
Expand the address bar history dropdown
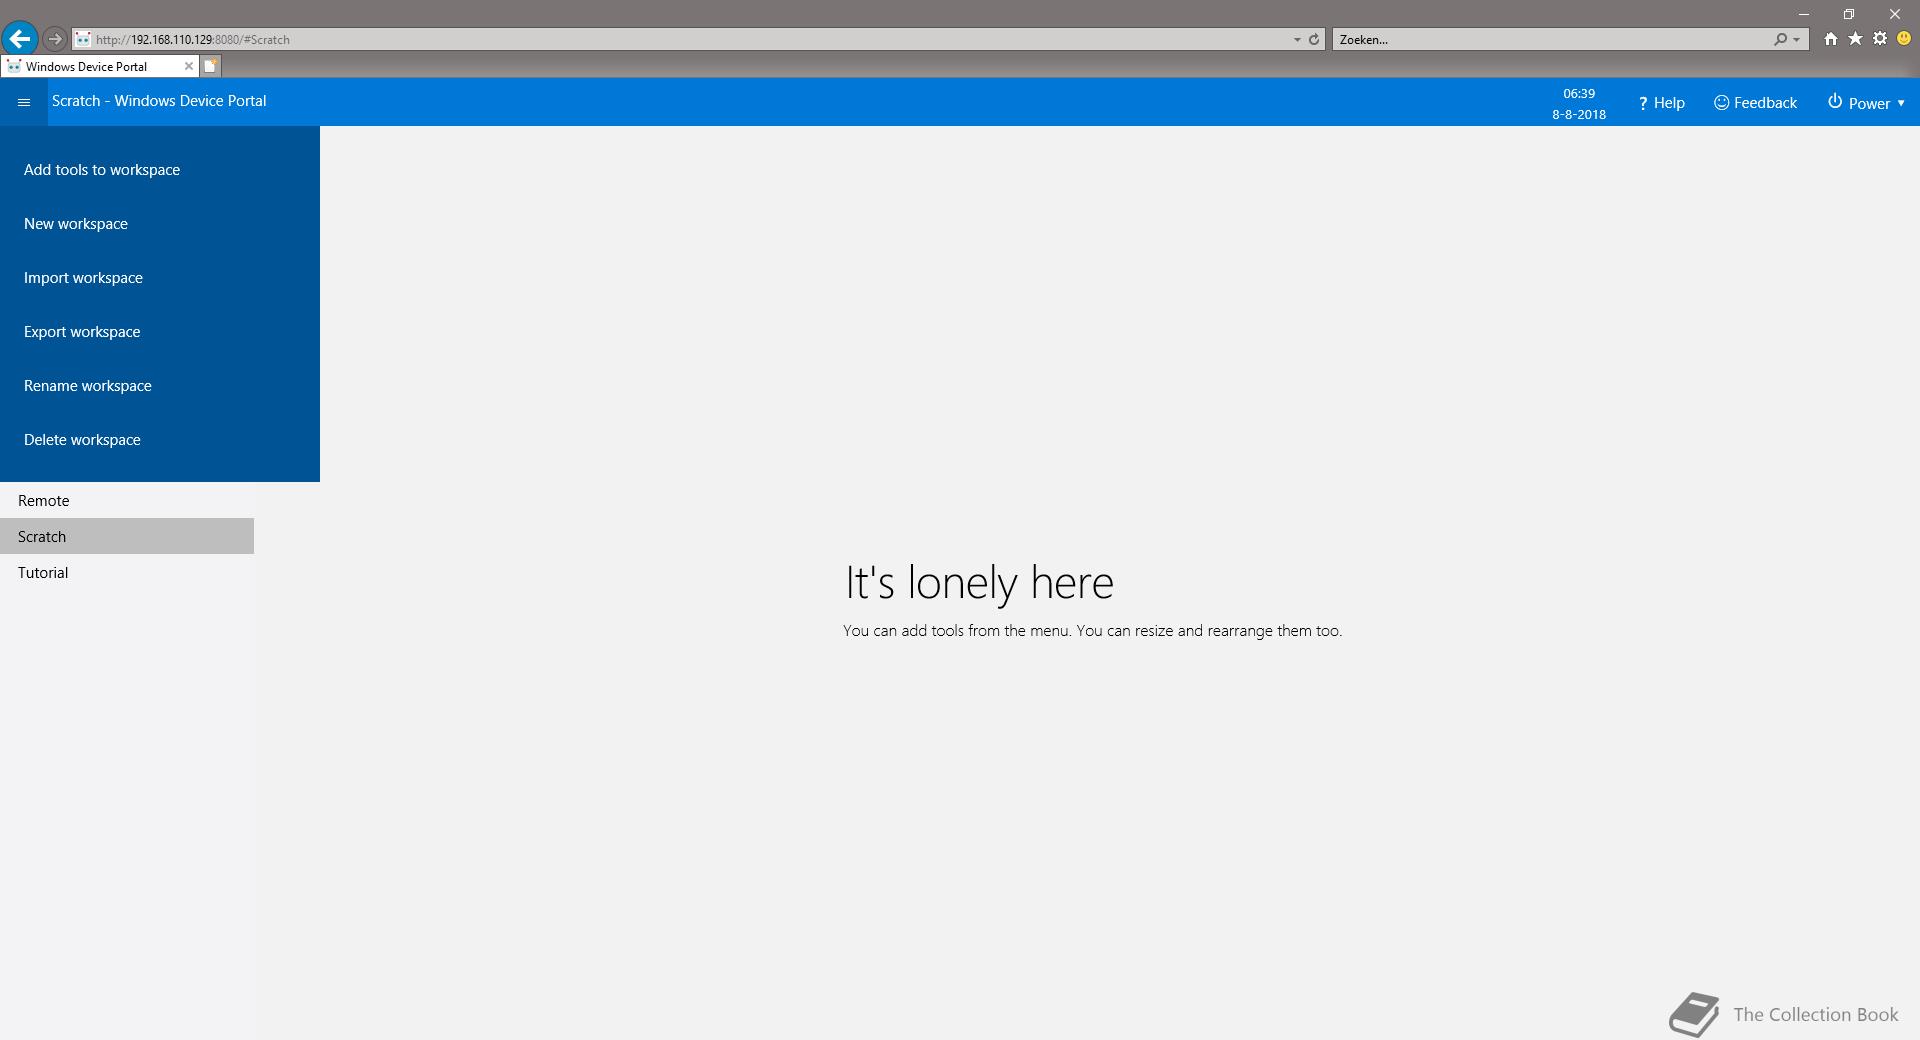(x=1297, y=40)
